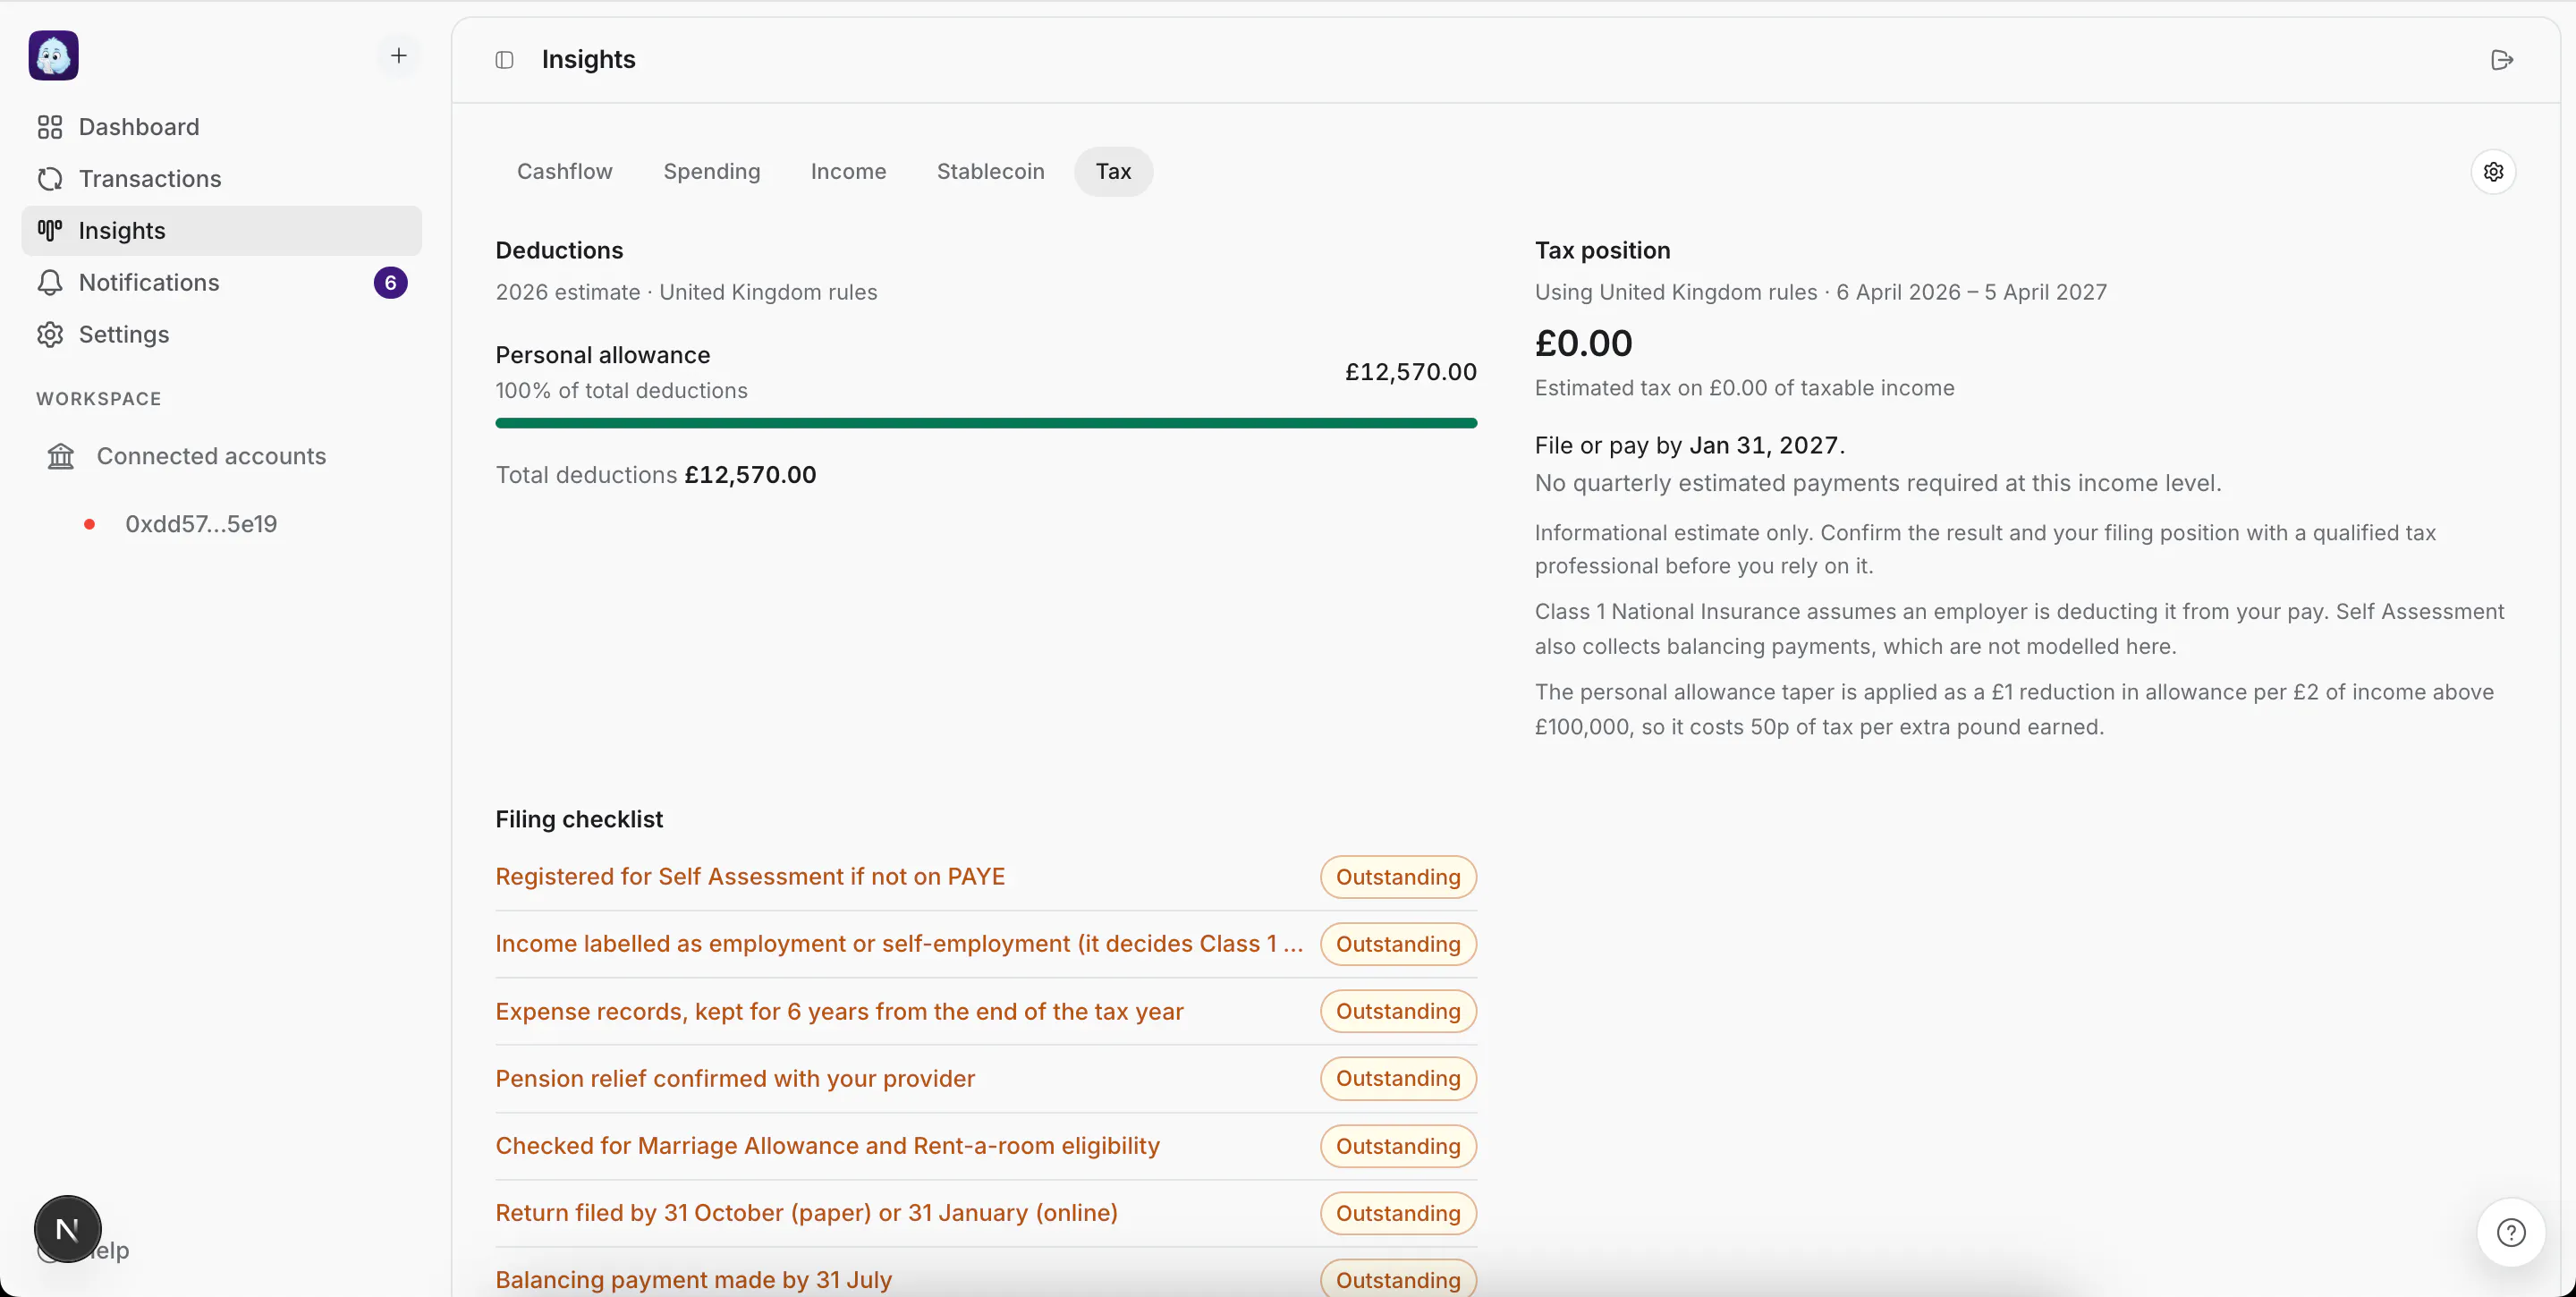2576x1297 pixels.
Task: Switch to the Stablecoin tab
Action: coord(991,172)
